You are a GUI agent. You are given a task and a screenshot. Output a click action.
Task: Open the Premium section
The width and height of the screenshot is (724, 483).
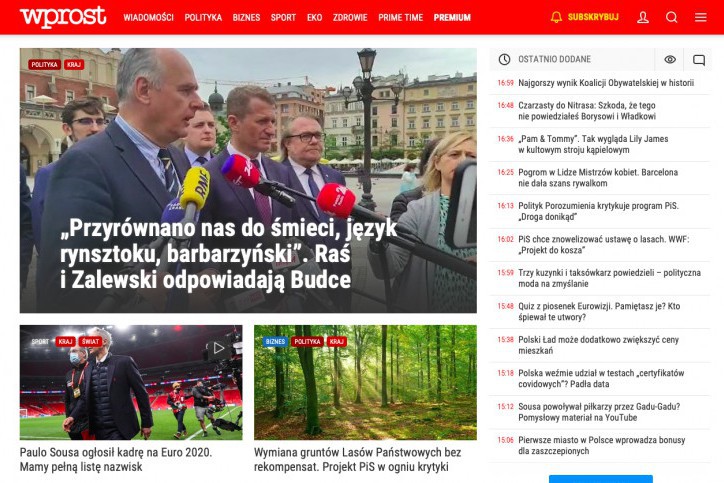point(452,18)
